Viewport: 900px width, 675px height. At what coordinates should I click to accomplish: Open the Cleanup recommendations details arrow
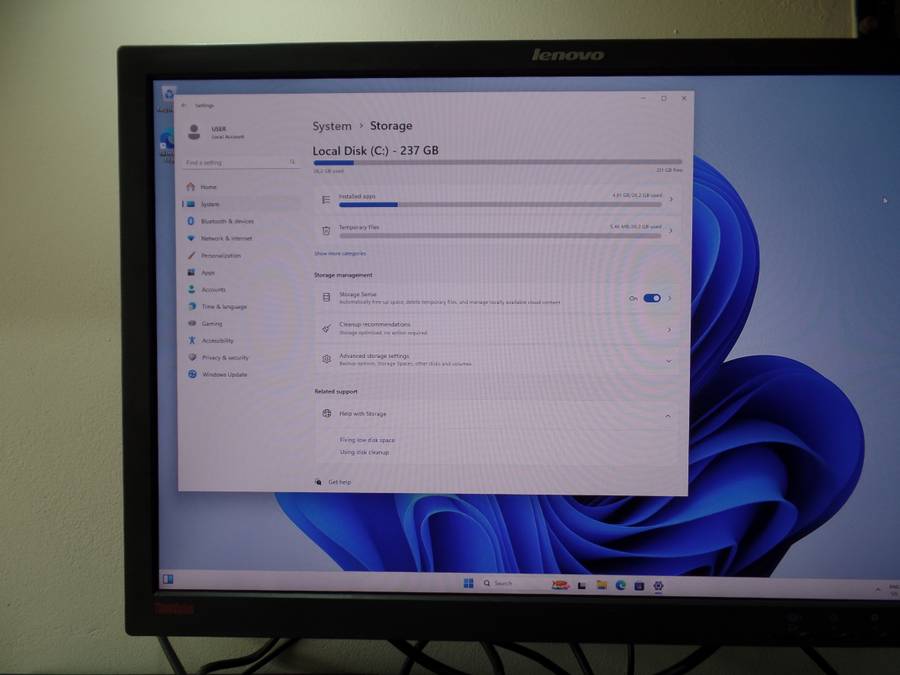(x=668, y=328)
